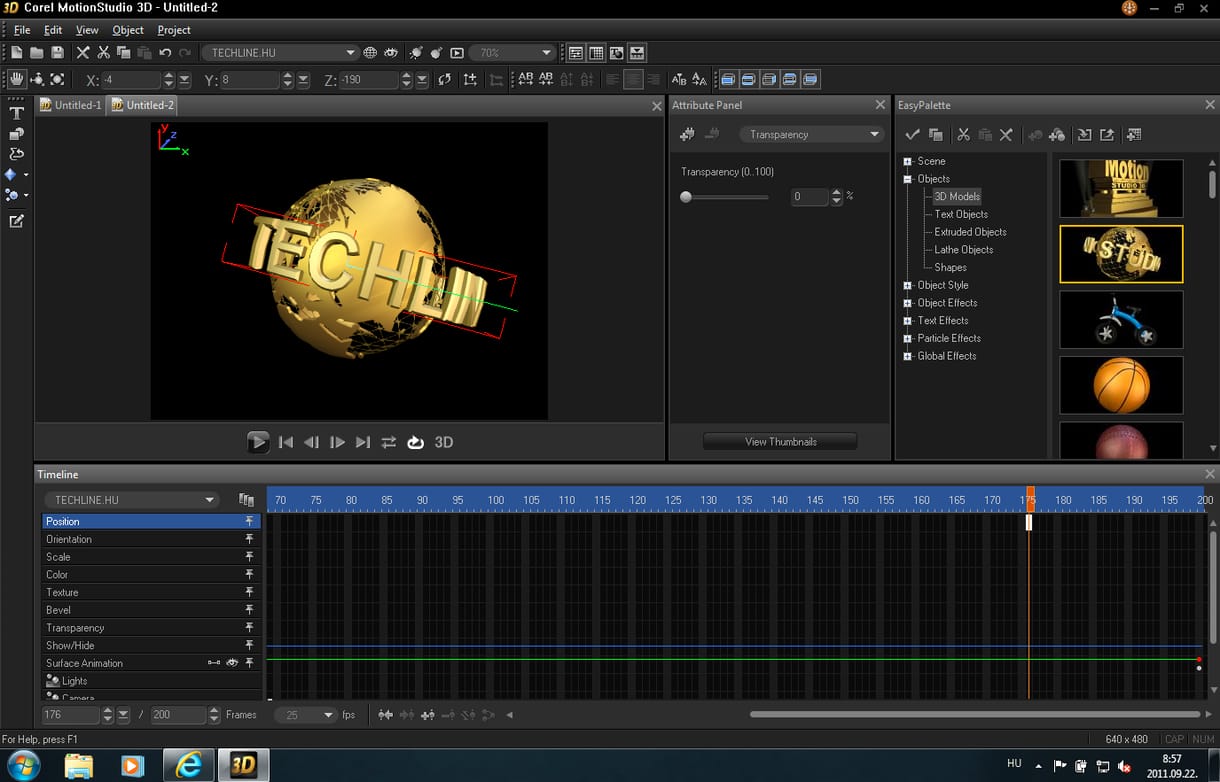This screenshot has width=1220, height=782.
Task: Select the Text Objects tree item
Action: pos(961,214)
